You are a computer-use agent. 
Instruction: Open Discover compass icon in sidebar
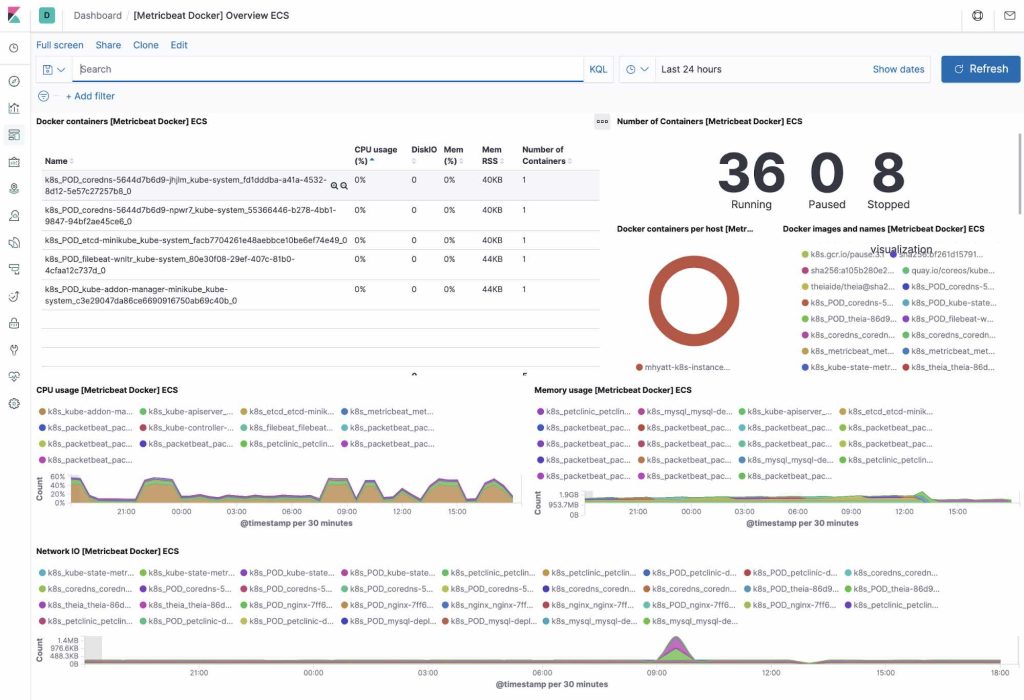[x=14, y=81]
